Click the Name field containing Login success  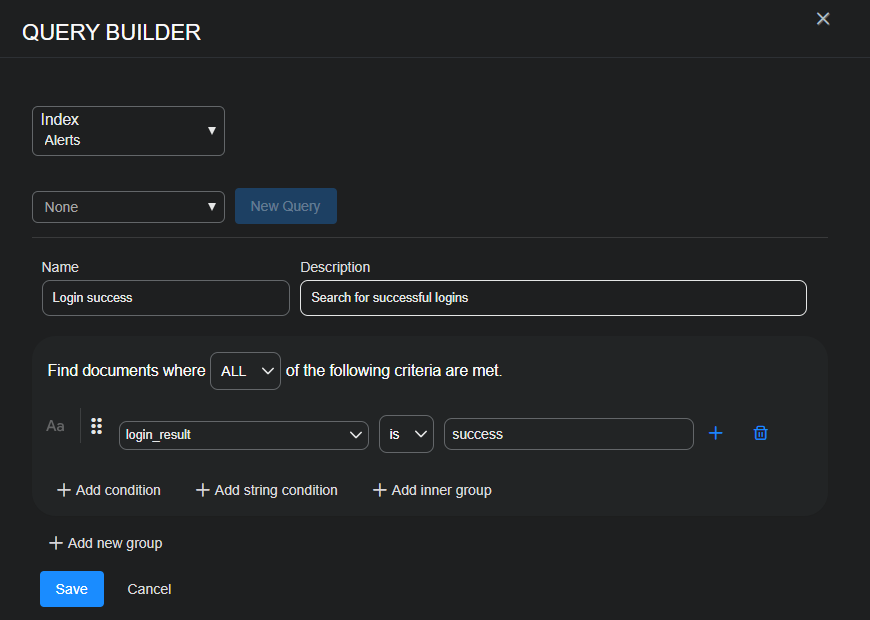point(165,297)
